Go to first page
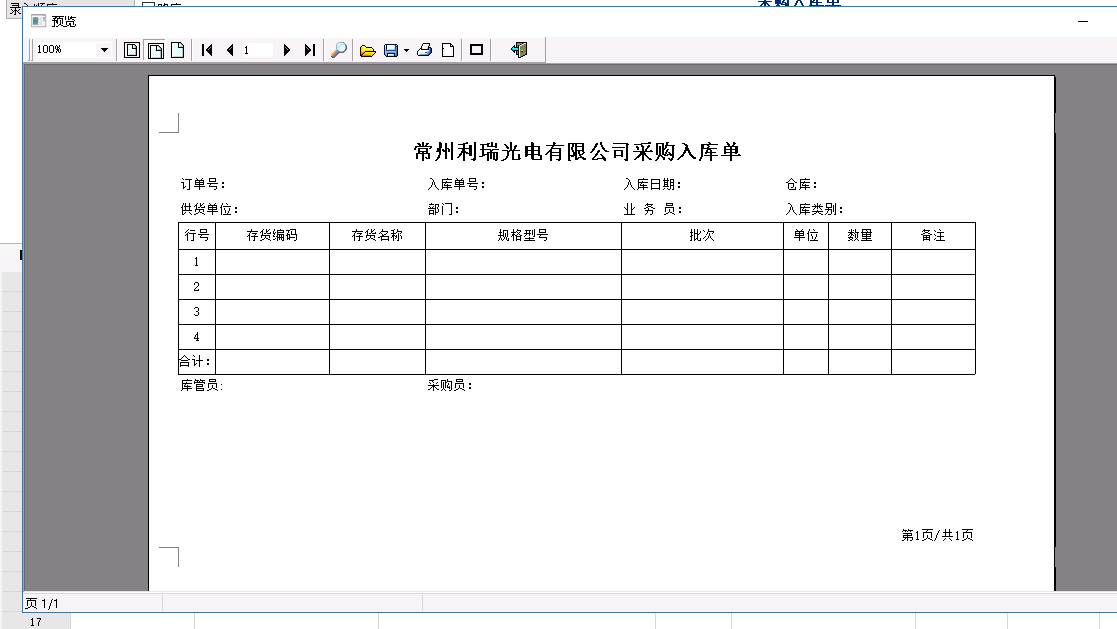The width and height of the screenshot is (1117, 629). click(x=207, y=50)
